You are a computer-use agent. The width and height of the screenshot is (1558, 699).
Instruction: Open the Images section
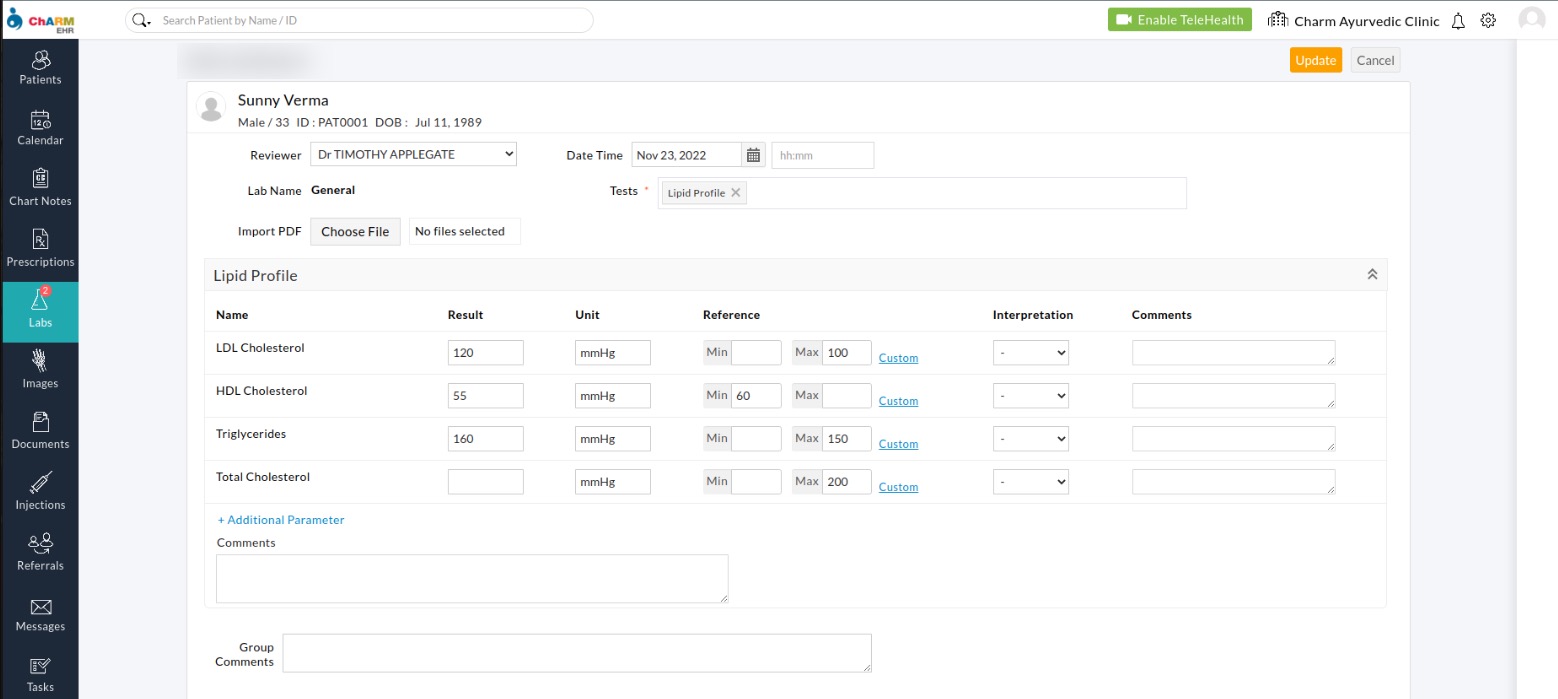click(x=40, y=371)
